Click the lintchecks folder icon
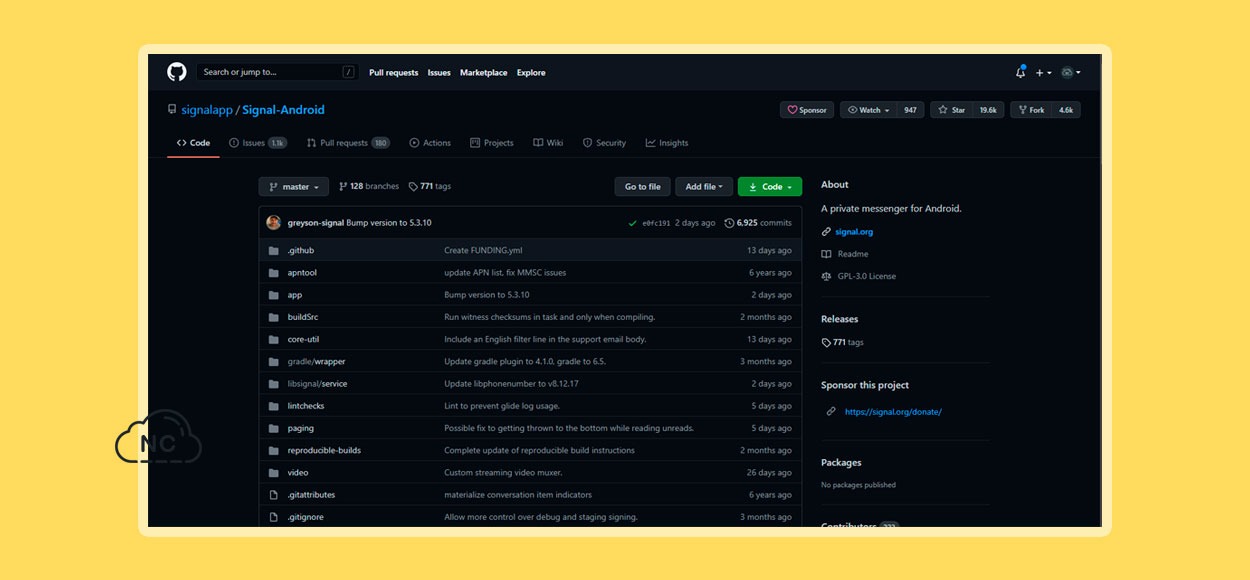The image size is (1250, 580). click(274, 406)
